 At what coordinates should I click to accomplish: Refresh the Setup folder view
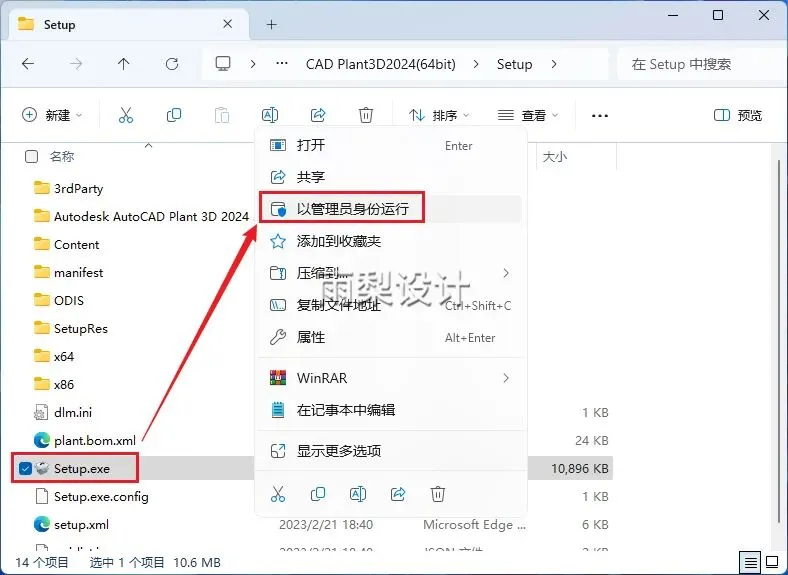click(172, 64)
